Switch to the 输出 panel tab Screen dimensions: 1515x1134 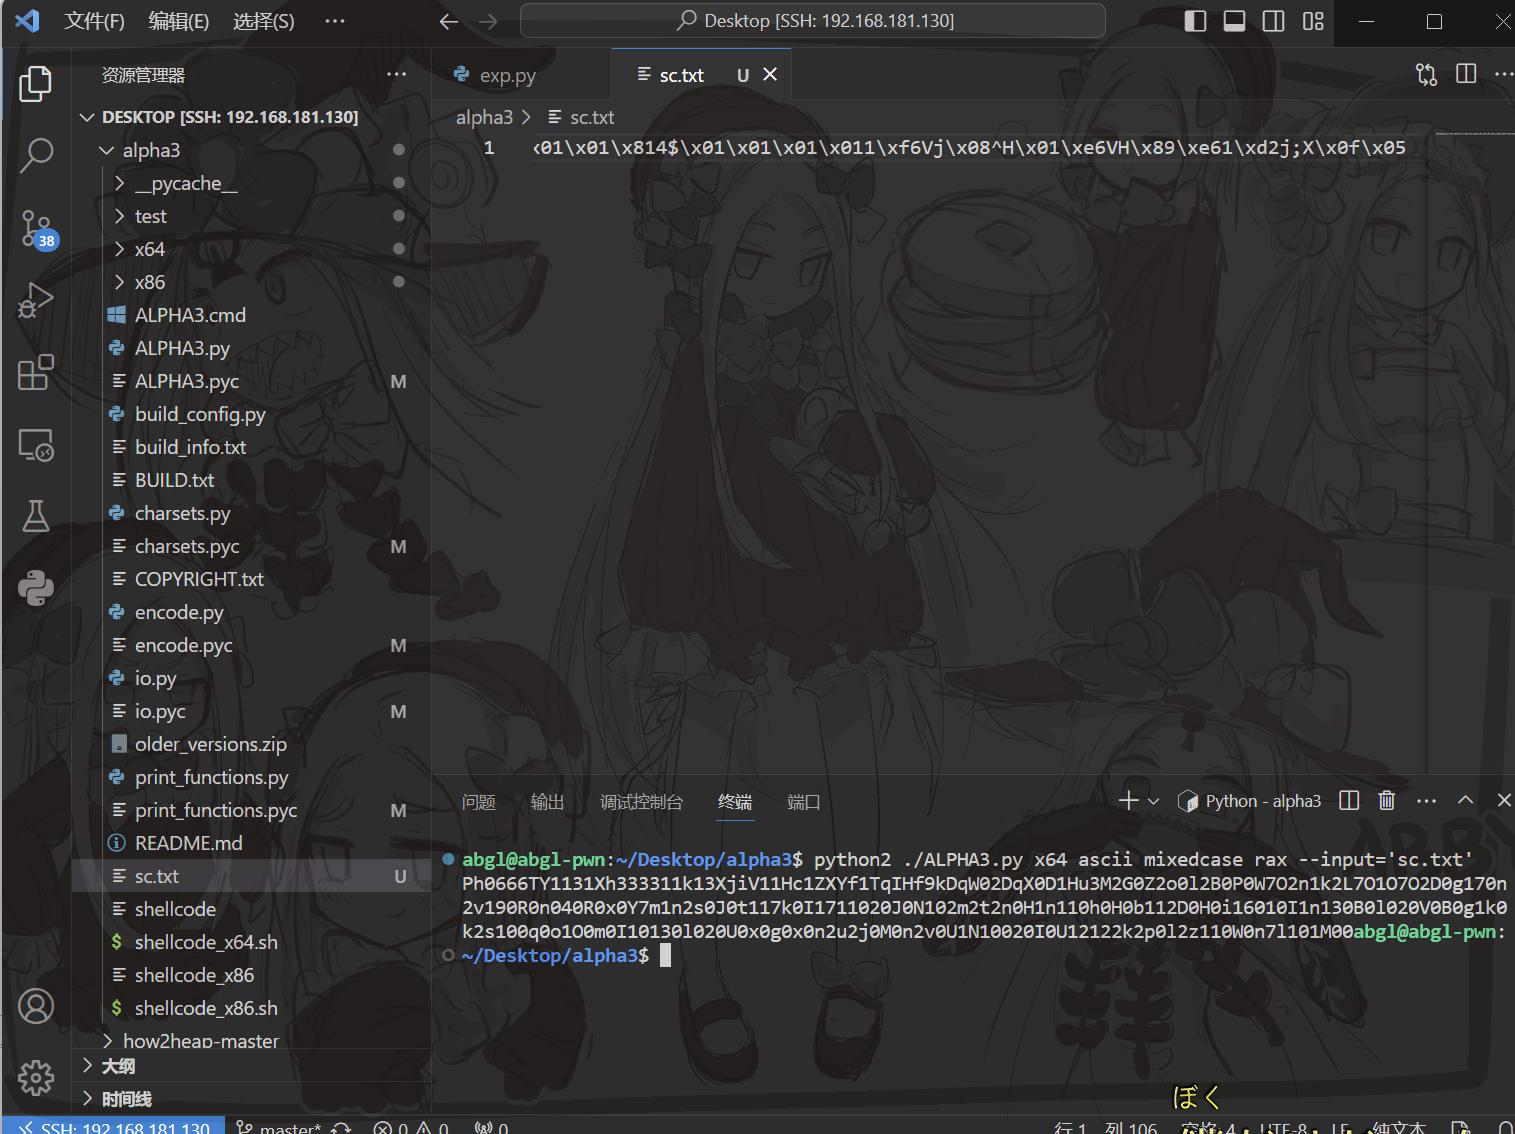coord(547,802)
